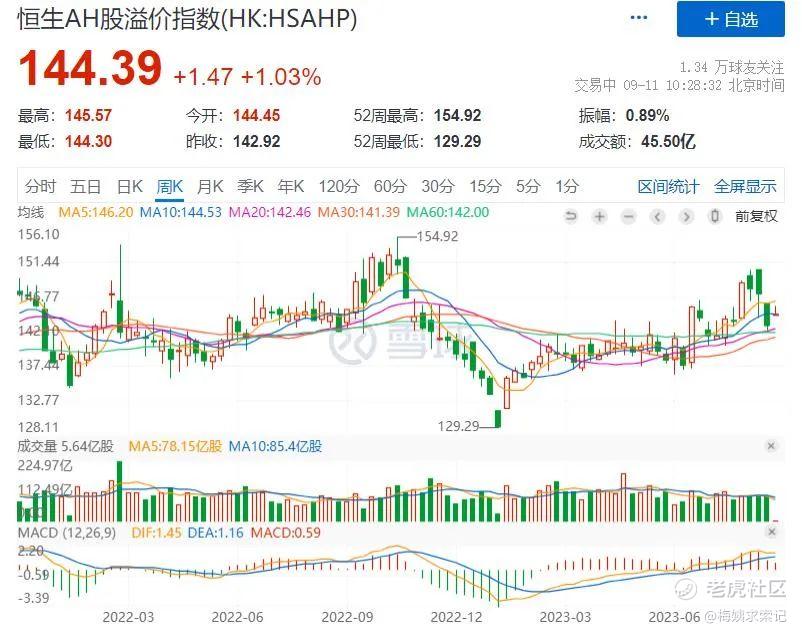
Task: Click the MACD (12,26,9) settings label
Action: pyautogui.click(x=67, y=533)
